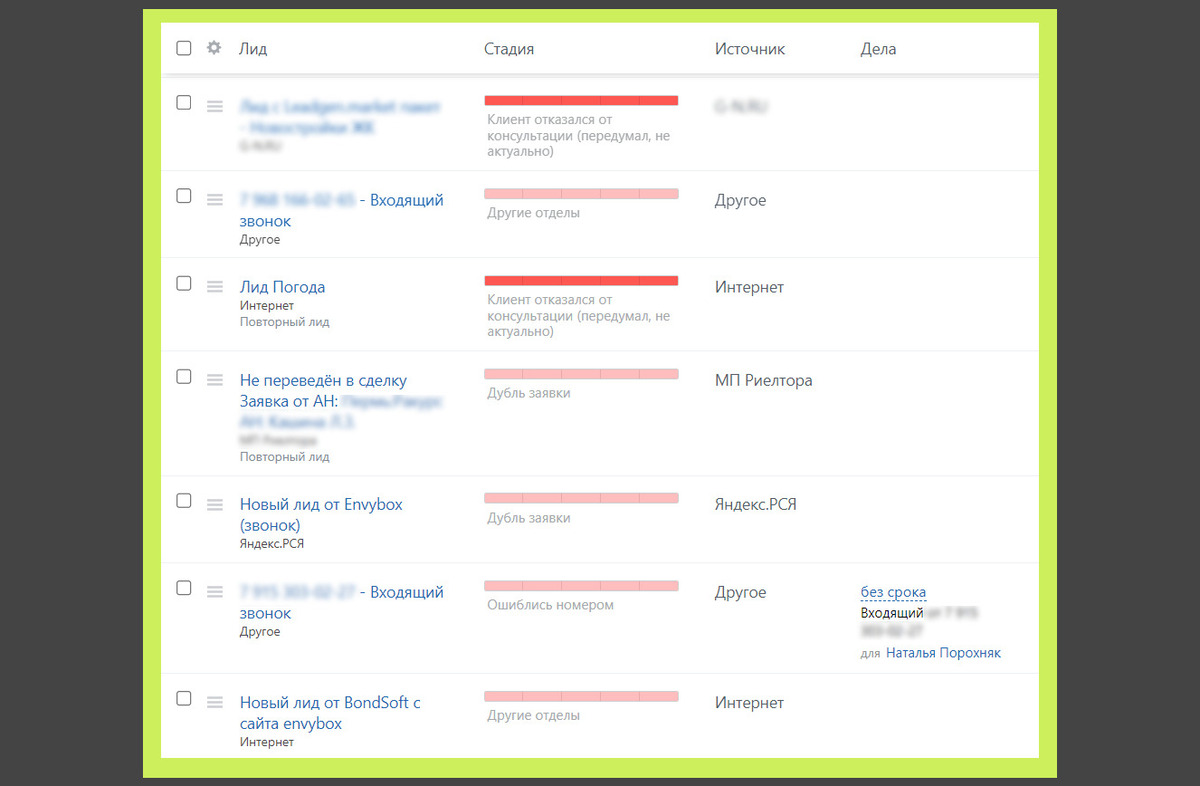The image size is (1200, 786).
Task: Sort by the Стадия column header
Action: [x=509, y=49]
